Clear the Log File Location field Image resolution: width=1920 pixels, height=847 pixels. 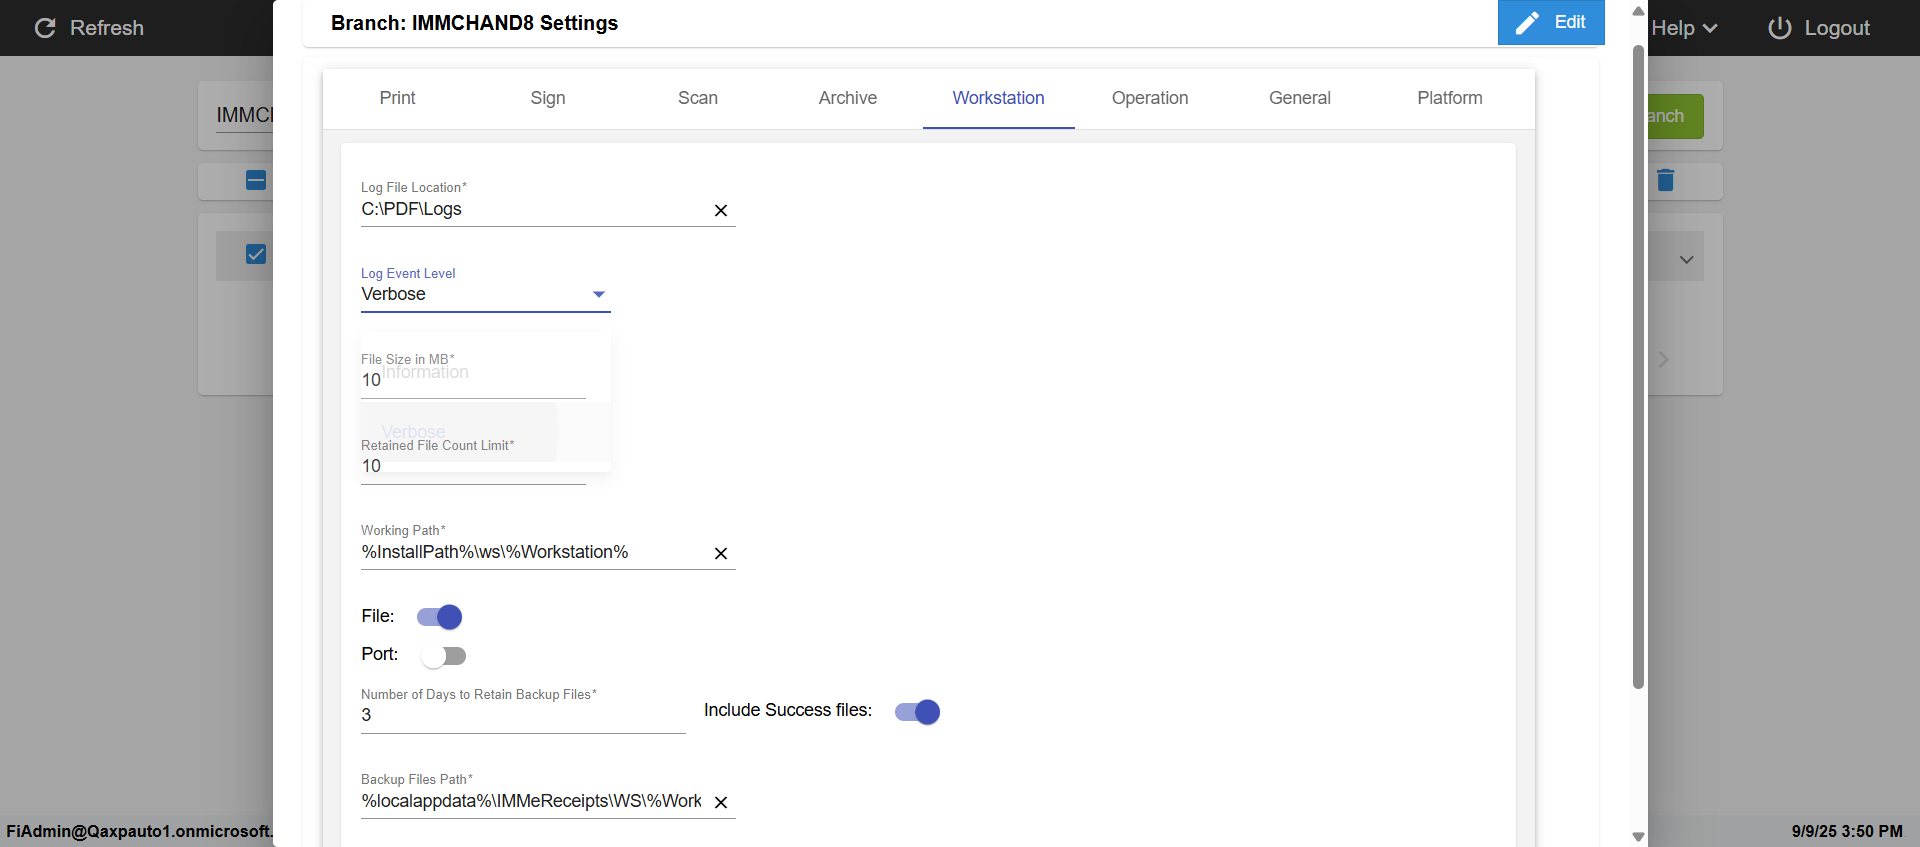720,210
